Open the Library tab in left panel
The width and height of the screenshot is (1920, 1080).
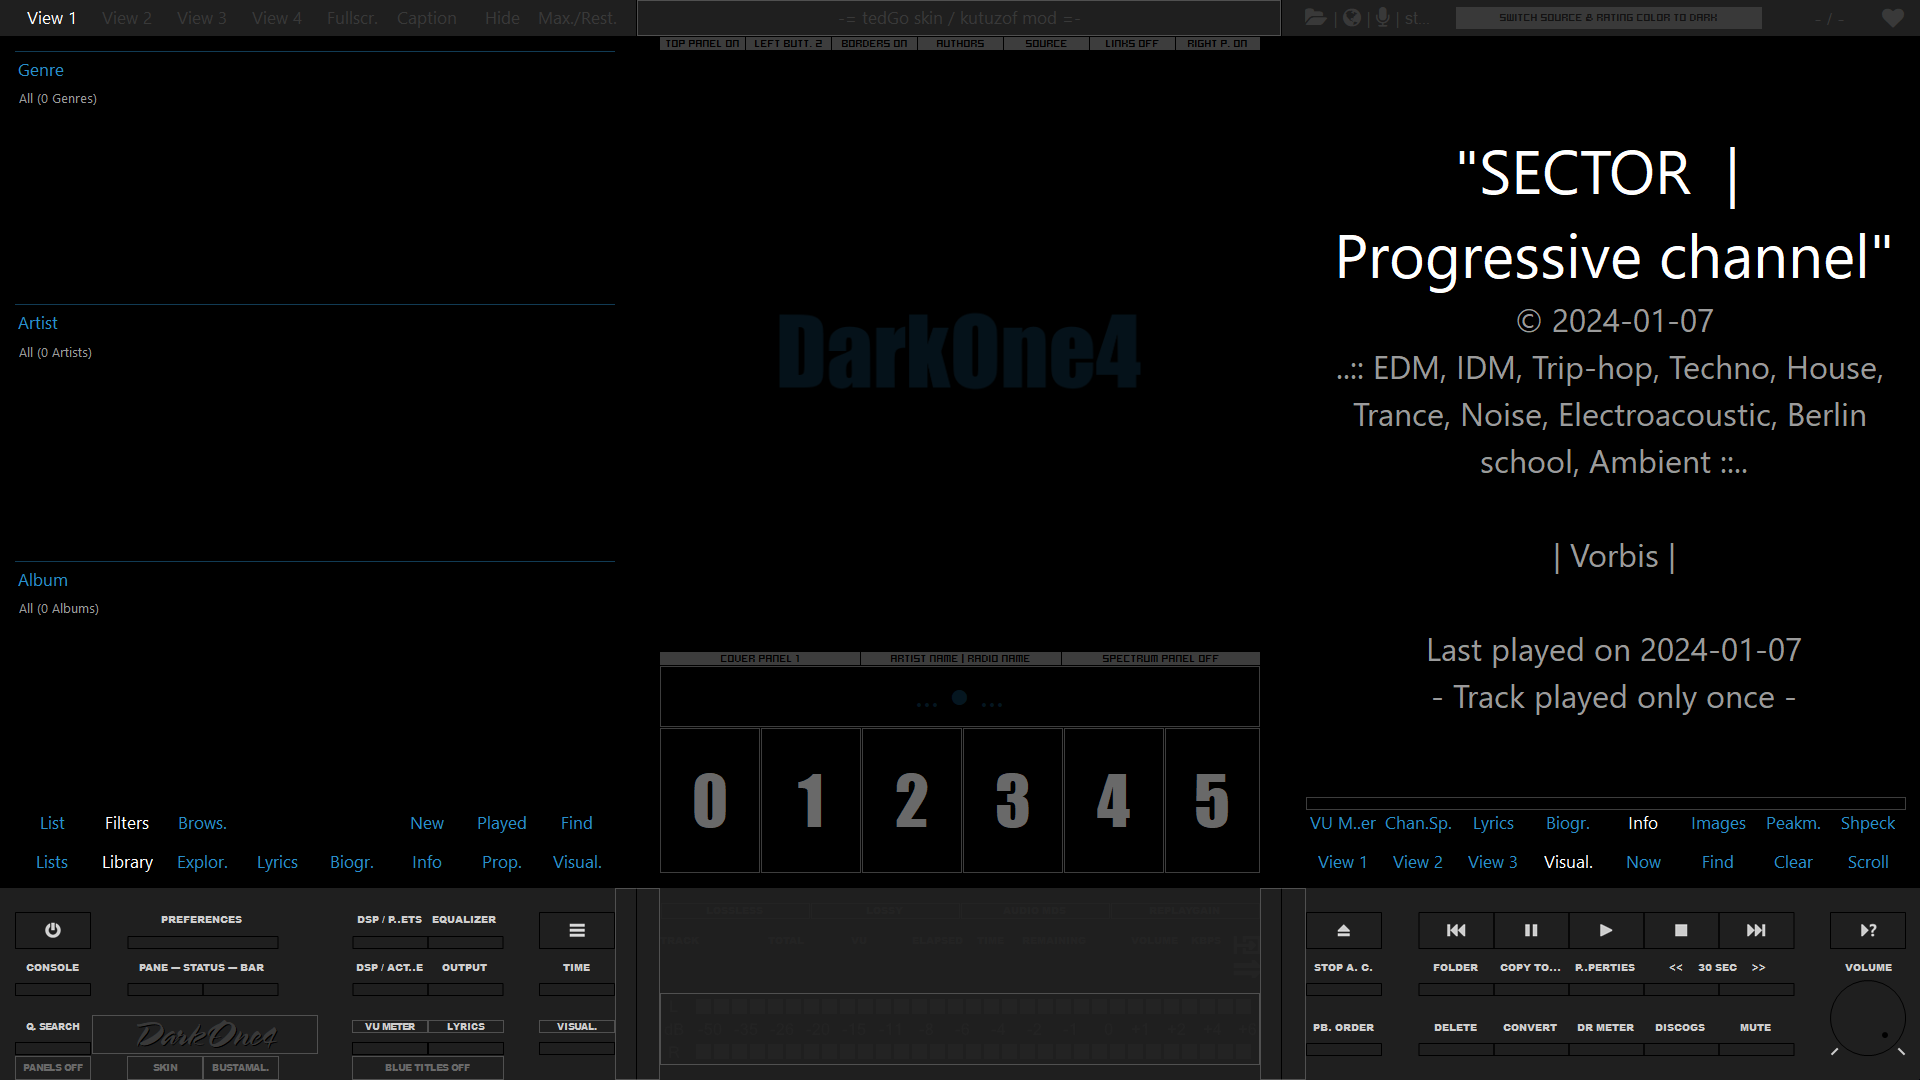(127, 862)
